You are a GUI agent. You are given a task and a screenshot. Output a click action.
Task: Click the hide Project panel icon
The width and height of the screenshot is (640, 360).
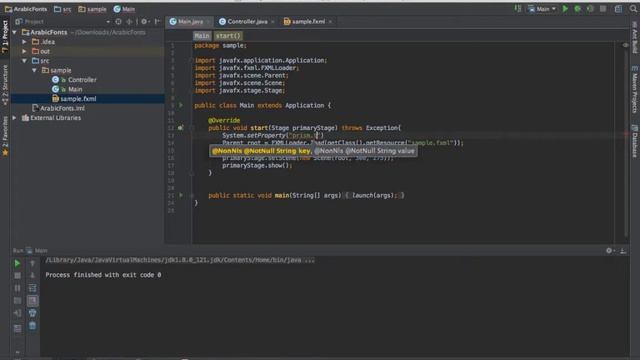click(x=157, y=22)
